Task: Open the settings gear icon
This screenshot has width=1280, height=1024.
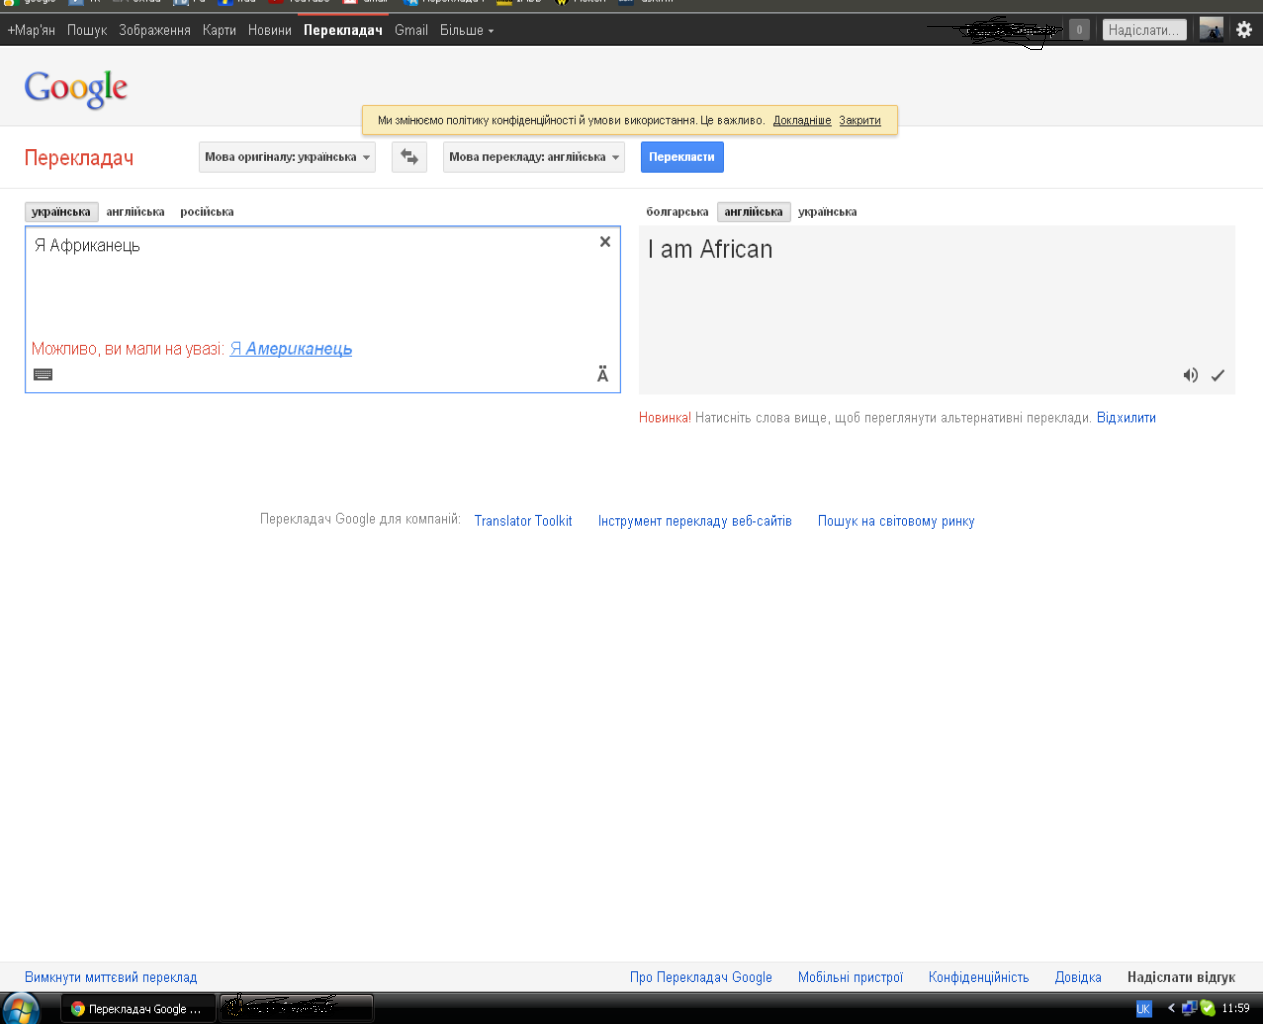Action: click(x=1244, y=30)
